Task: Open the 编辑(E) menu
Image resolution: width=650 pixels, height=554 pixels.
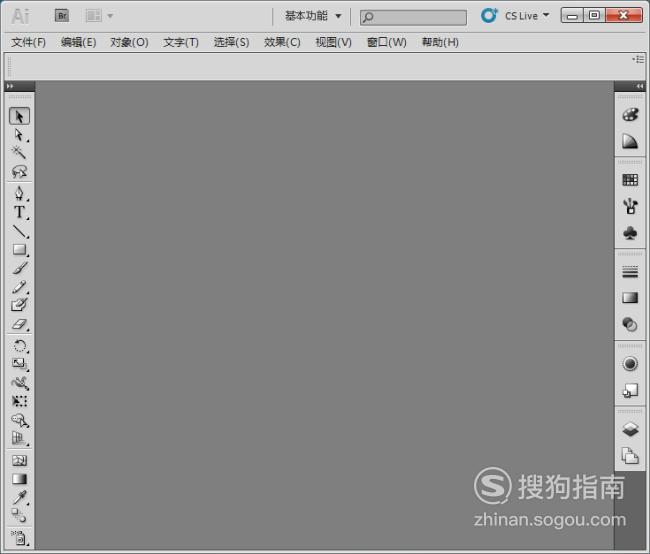Action: 78,42
